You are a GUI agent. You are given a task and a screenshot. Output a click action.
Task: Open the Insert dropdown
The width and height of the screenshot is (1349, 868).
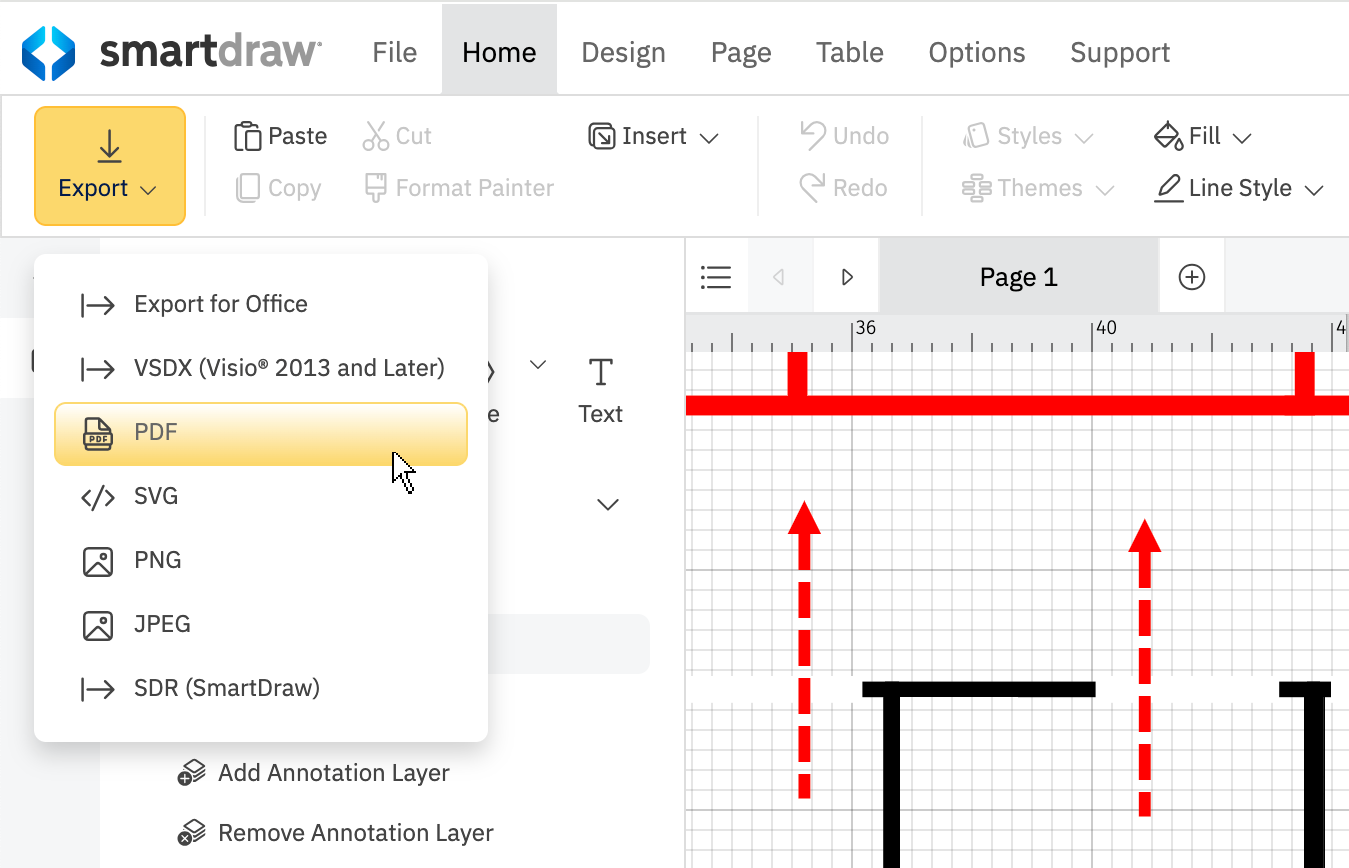pos(653,136)
